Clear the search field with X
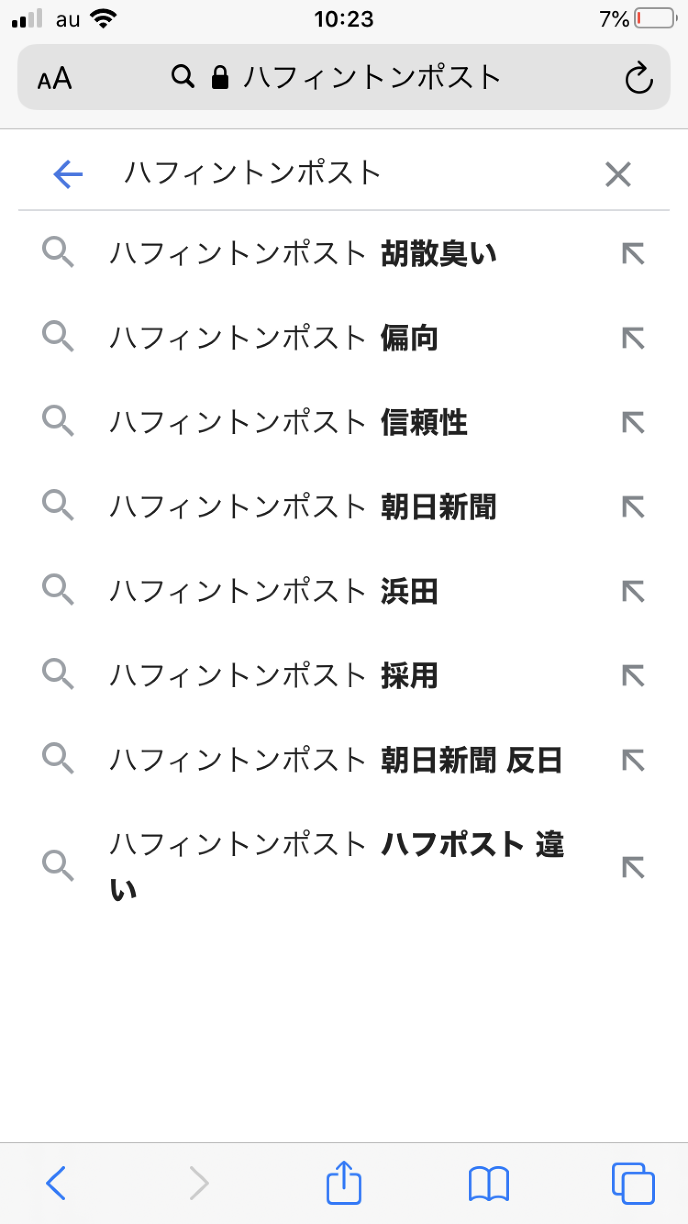Screen dimensions: 688x1224 point(618,175)
